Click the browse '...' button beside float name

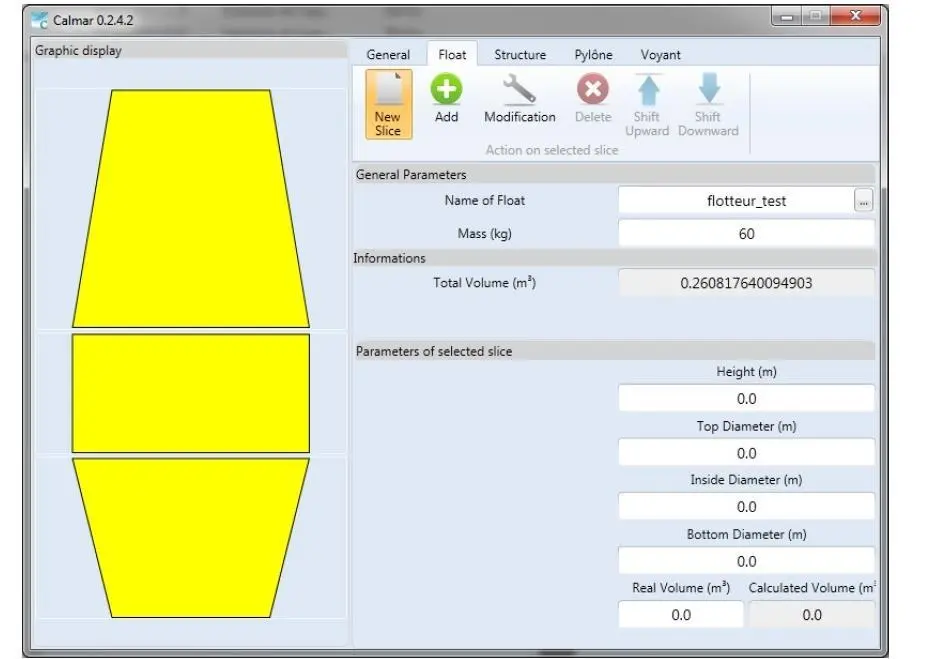863,201
